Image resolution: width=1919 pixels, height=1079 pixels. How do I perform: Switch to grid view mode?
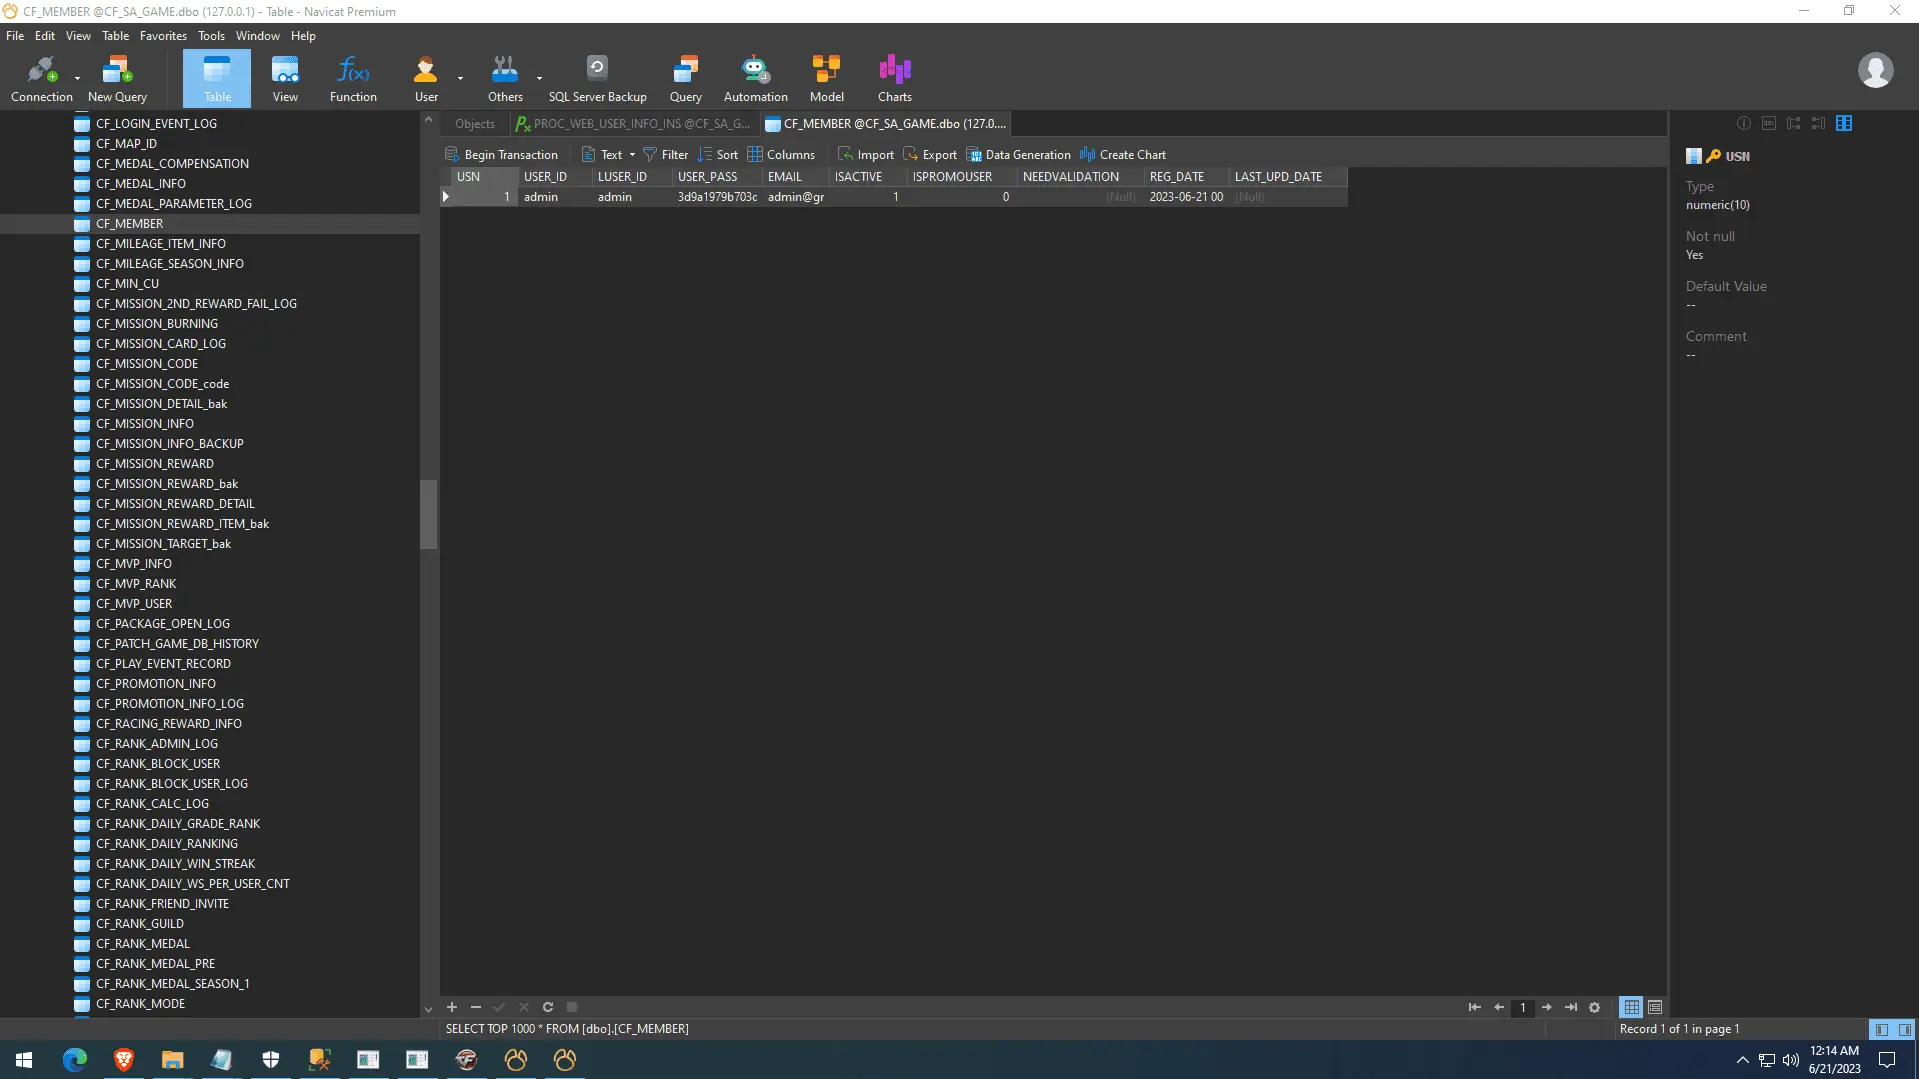(x=1632, y=1007)
